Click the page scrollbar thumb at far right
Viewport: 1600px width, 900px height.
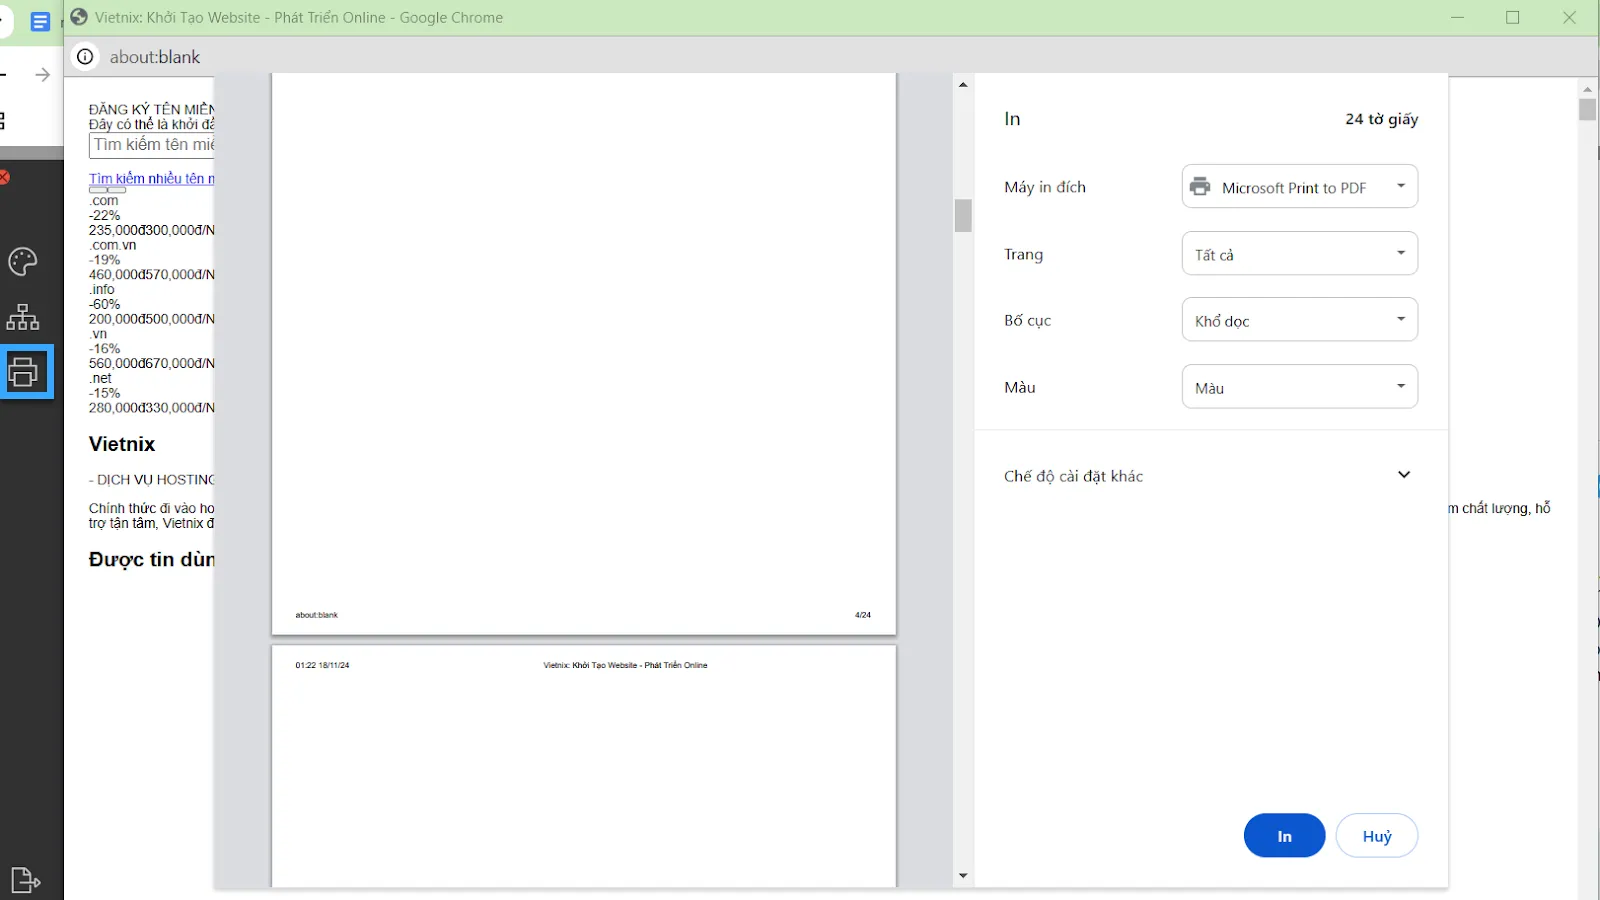pyautogui.click(x=1587, y=109)
